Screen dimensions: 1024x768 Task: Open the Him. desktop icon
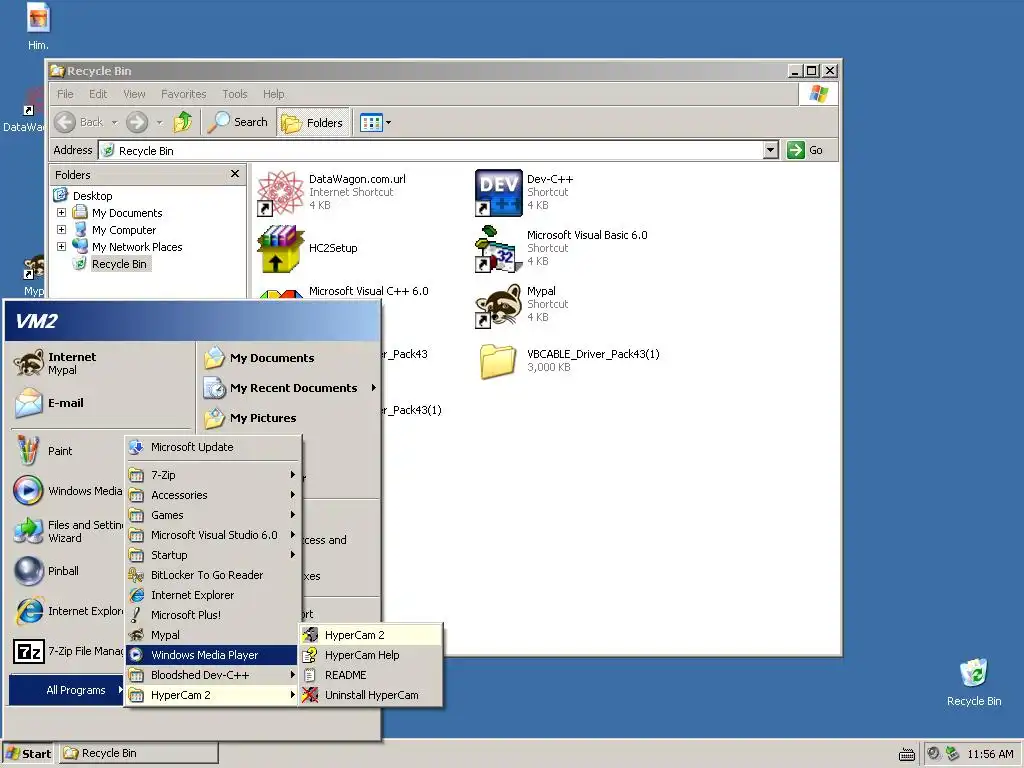(38, 27)
